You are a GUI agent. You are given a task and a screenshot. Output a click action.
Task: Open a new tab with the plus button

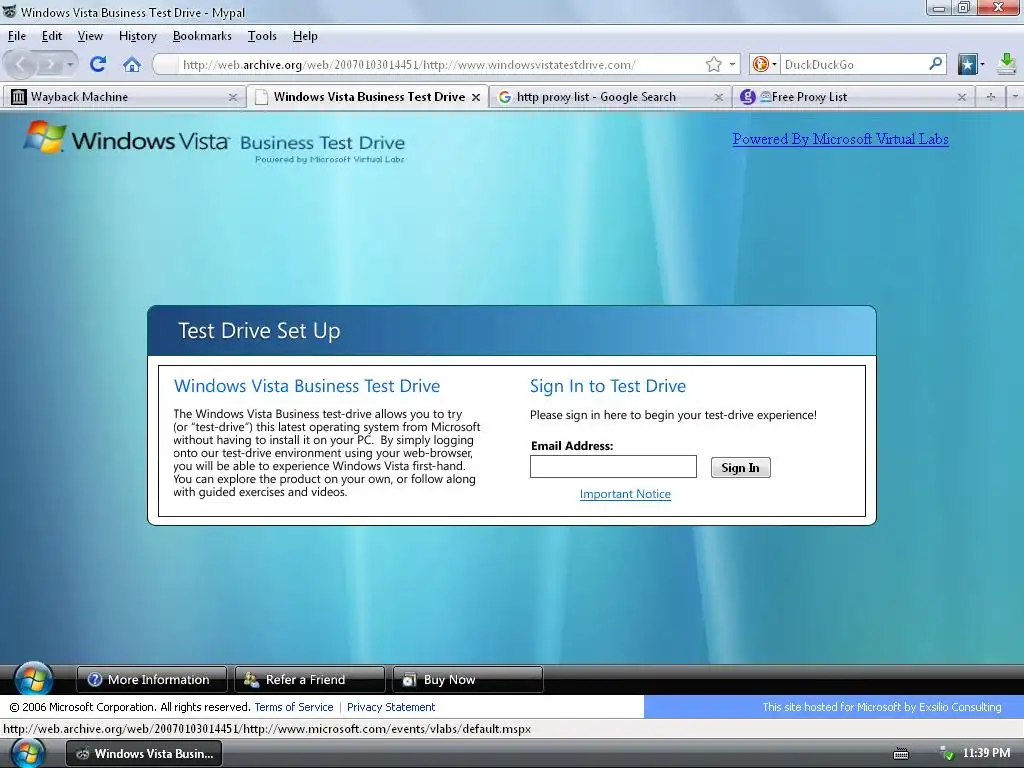[x=991, y=97]
